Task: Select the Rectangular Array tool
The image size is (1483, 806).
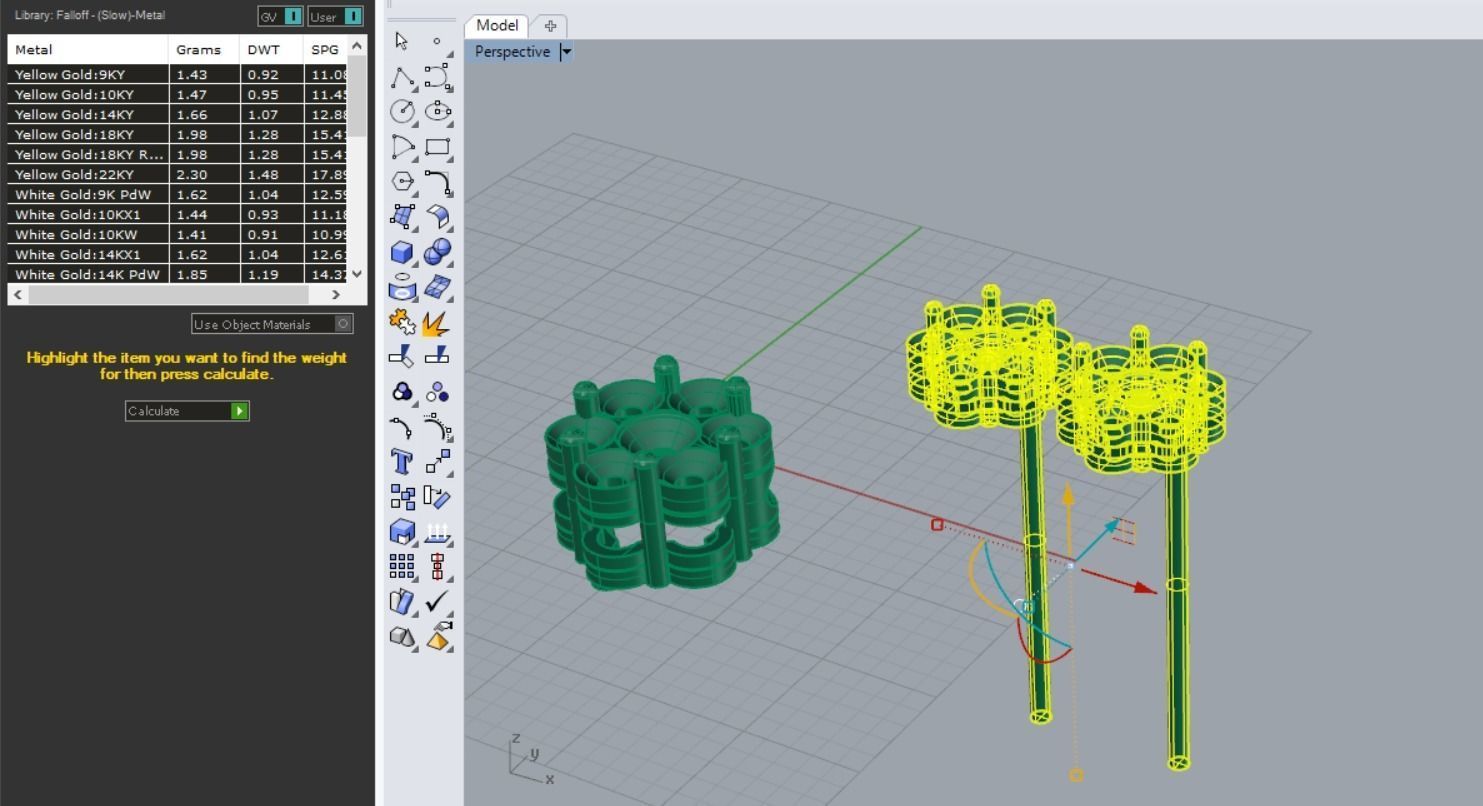Action: (x=402, y=567)
